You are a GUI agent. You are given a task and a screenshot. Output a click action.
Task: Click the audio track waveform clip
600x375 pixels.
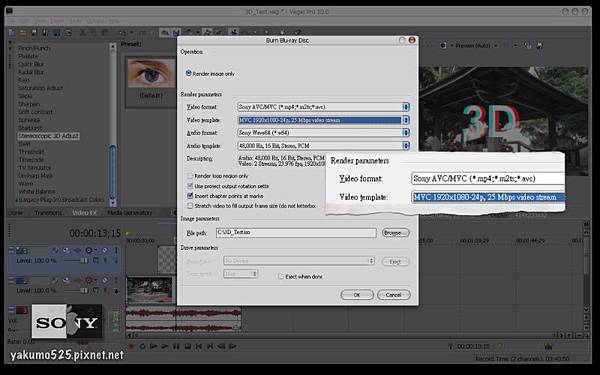pos(183,318)
